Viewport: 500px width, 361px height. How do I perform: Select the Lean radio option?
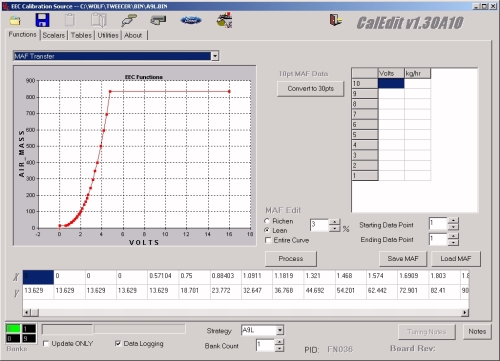click(x=267, y=230)
